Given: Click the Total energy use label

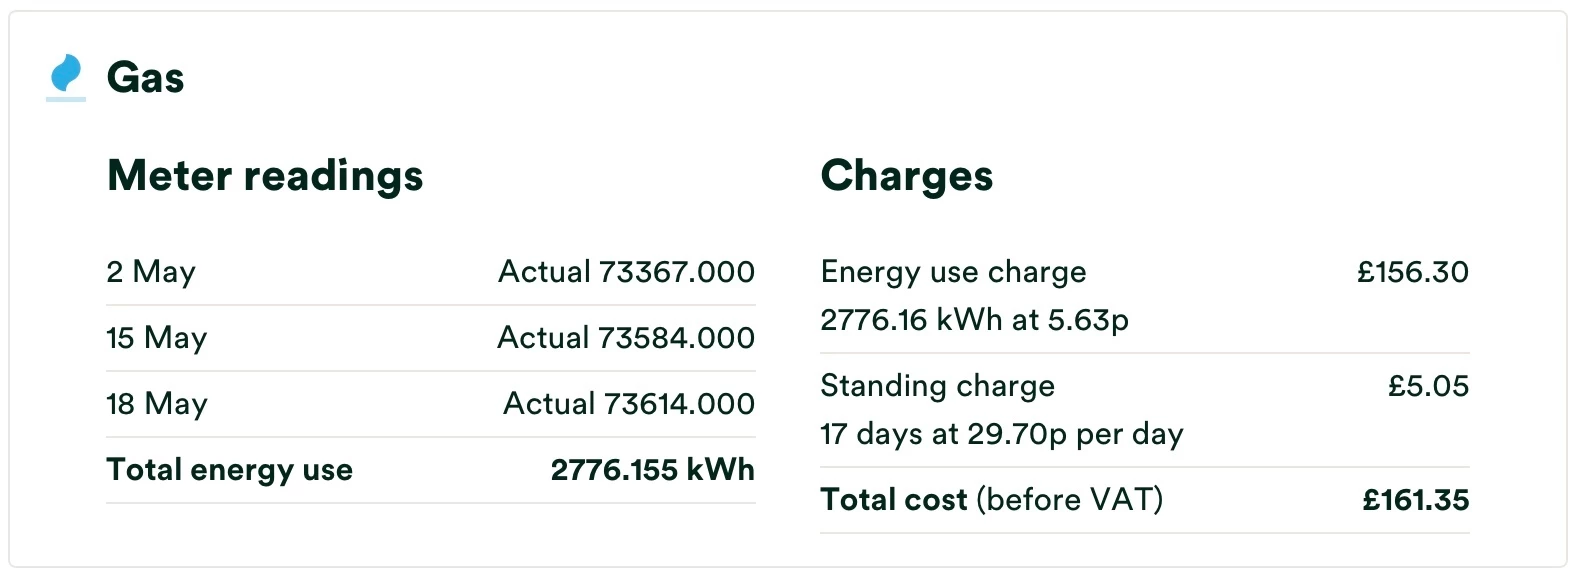Looking at the screenshot, I should pos(230,470).
